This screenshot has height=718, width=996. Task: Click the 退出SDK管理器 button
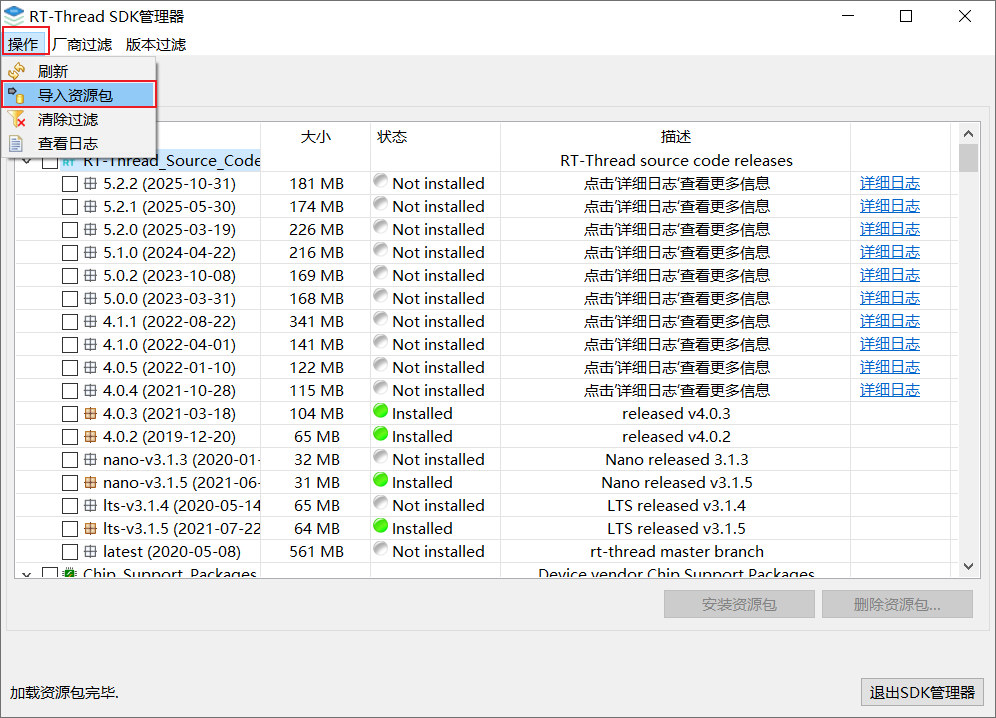coord(922,692)
